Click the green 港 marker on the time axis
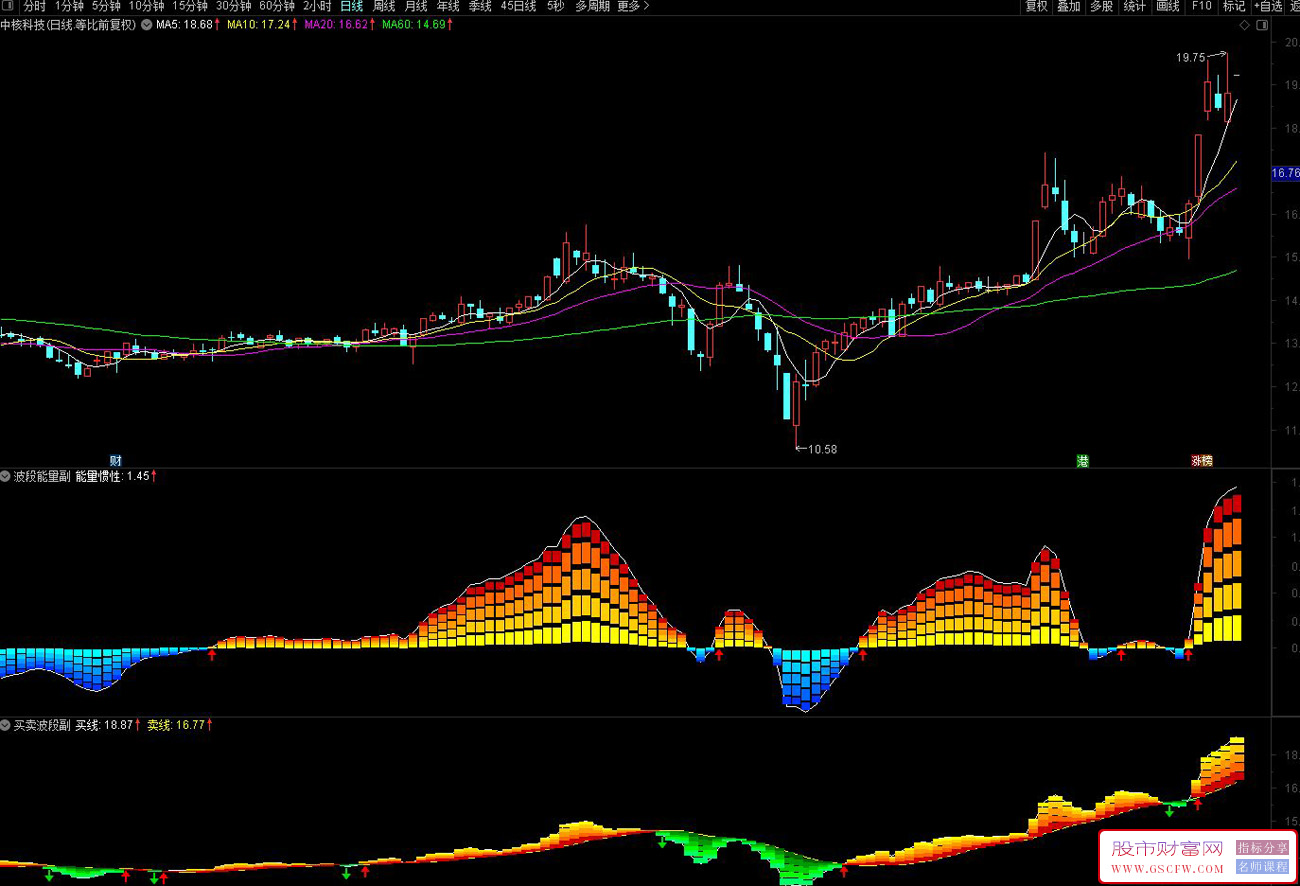This screenshot has height=886, width=1300. pyautogui.click(x=1082, y=461)
